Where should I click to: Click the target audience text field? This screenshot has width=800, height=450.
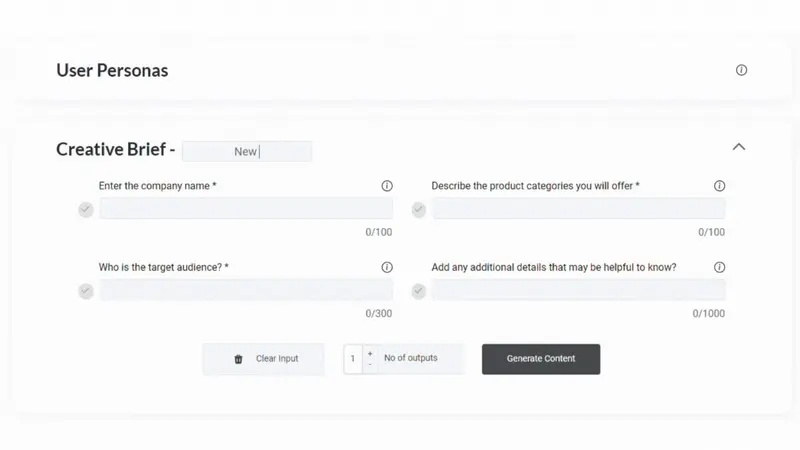pos(246,290)
